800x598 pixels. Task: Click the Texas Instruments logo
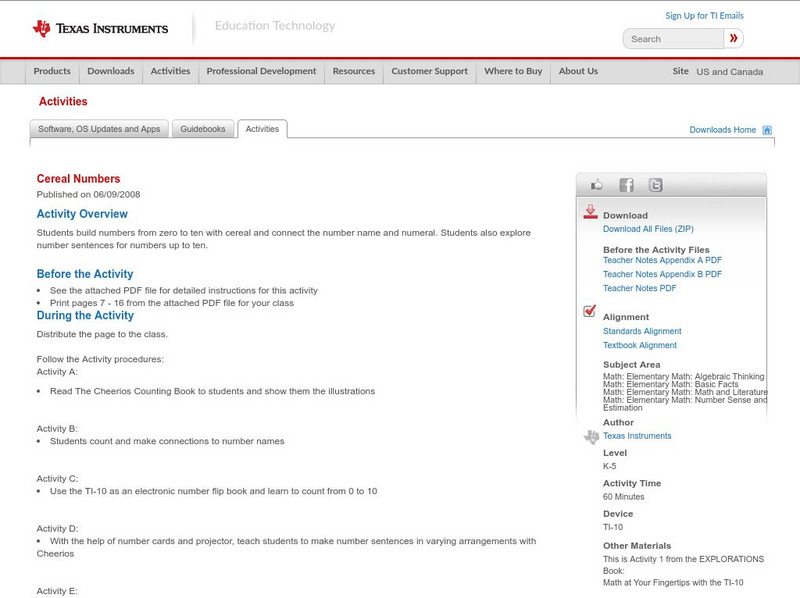tap(101, 29)
